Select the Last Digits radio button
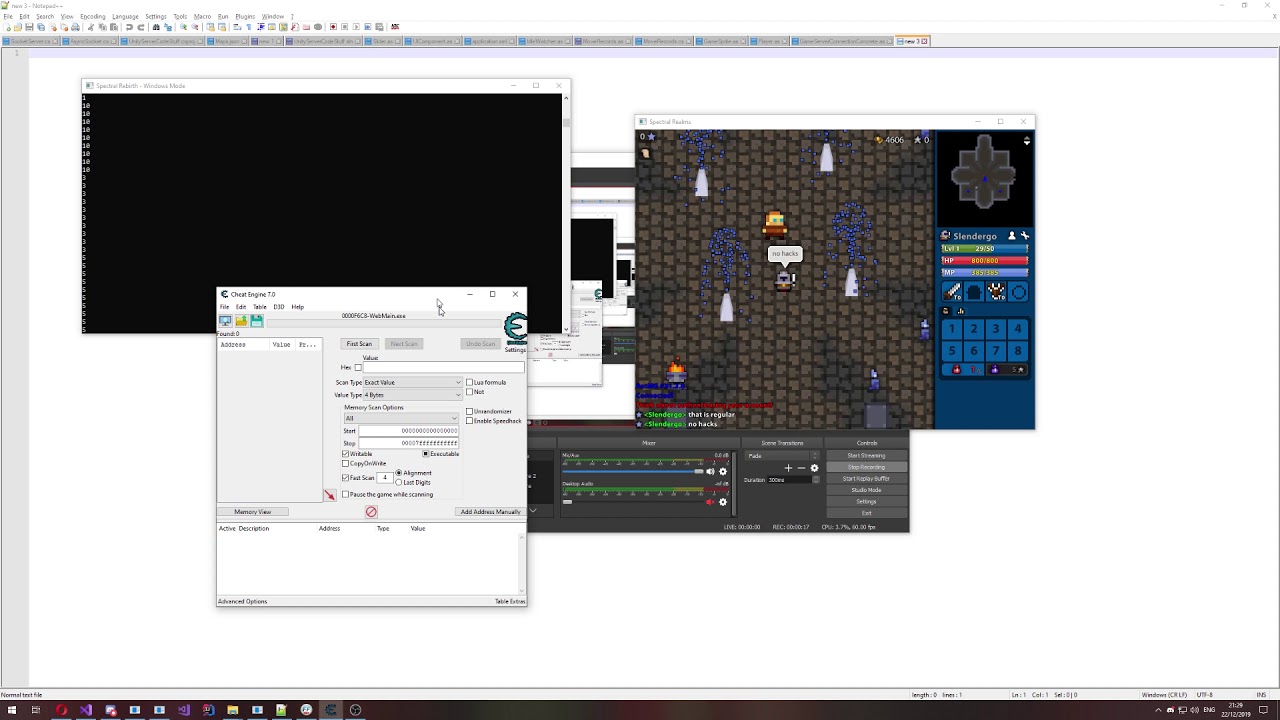The width and height of the screenshot is (1280, 720). tap(398, 482)
